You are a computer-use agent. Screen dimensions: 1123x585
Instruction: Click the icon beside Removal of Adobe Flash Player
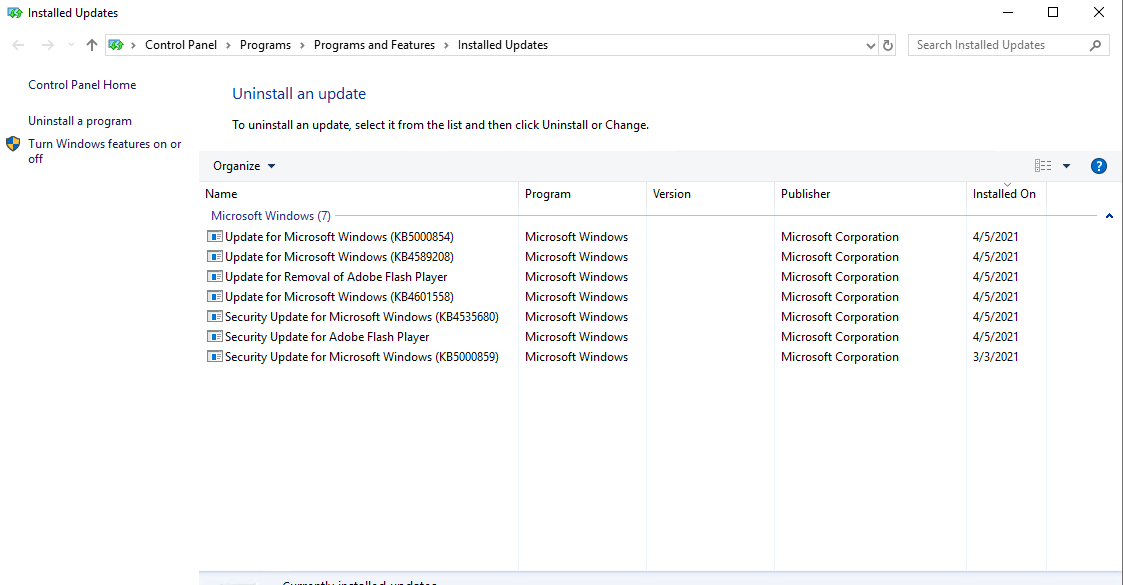[x=215, y=276]
